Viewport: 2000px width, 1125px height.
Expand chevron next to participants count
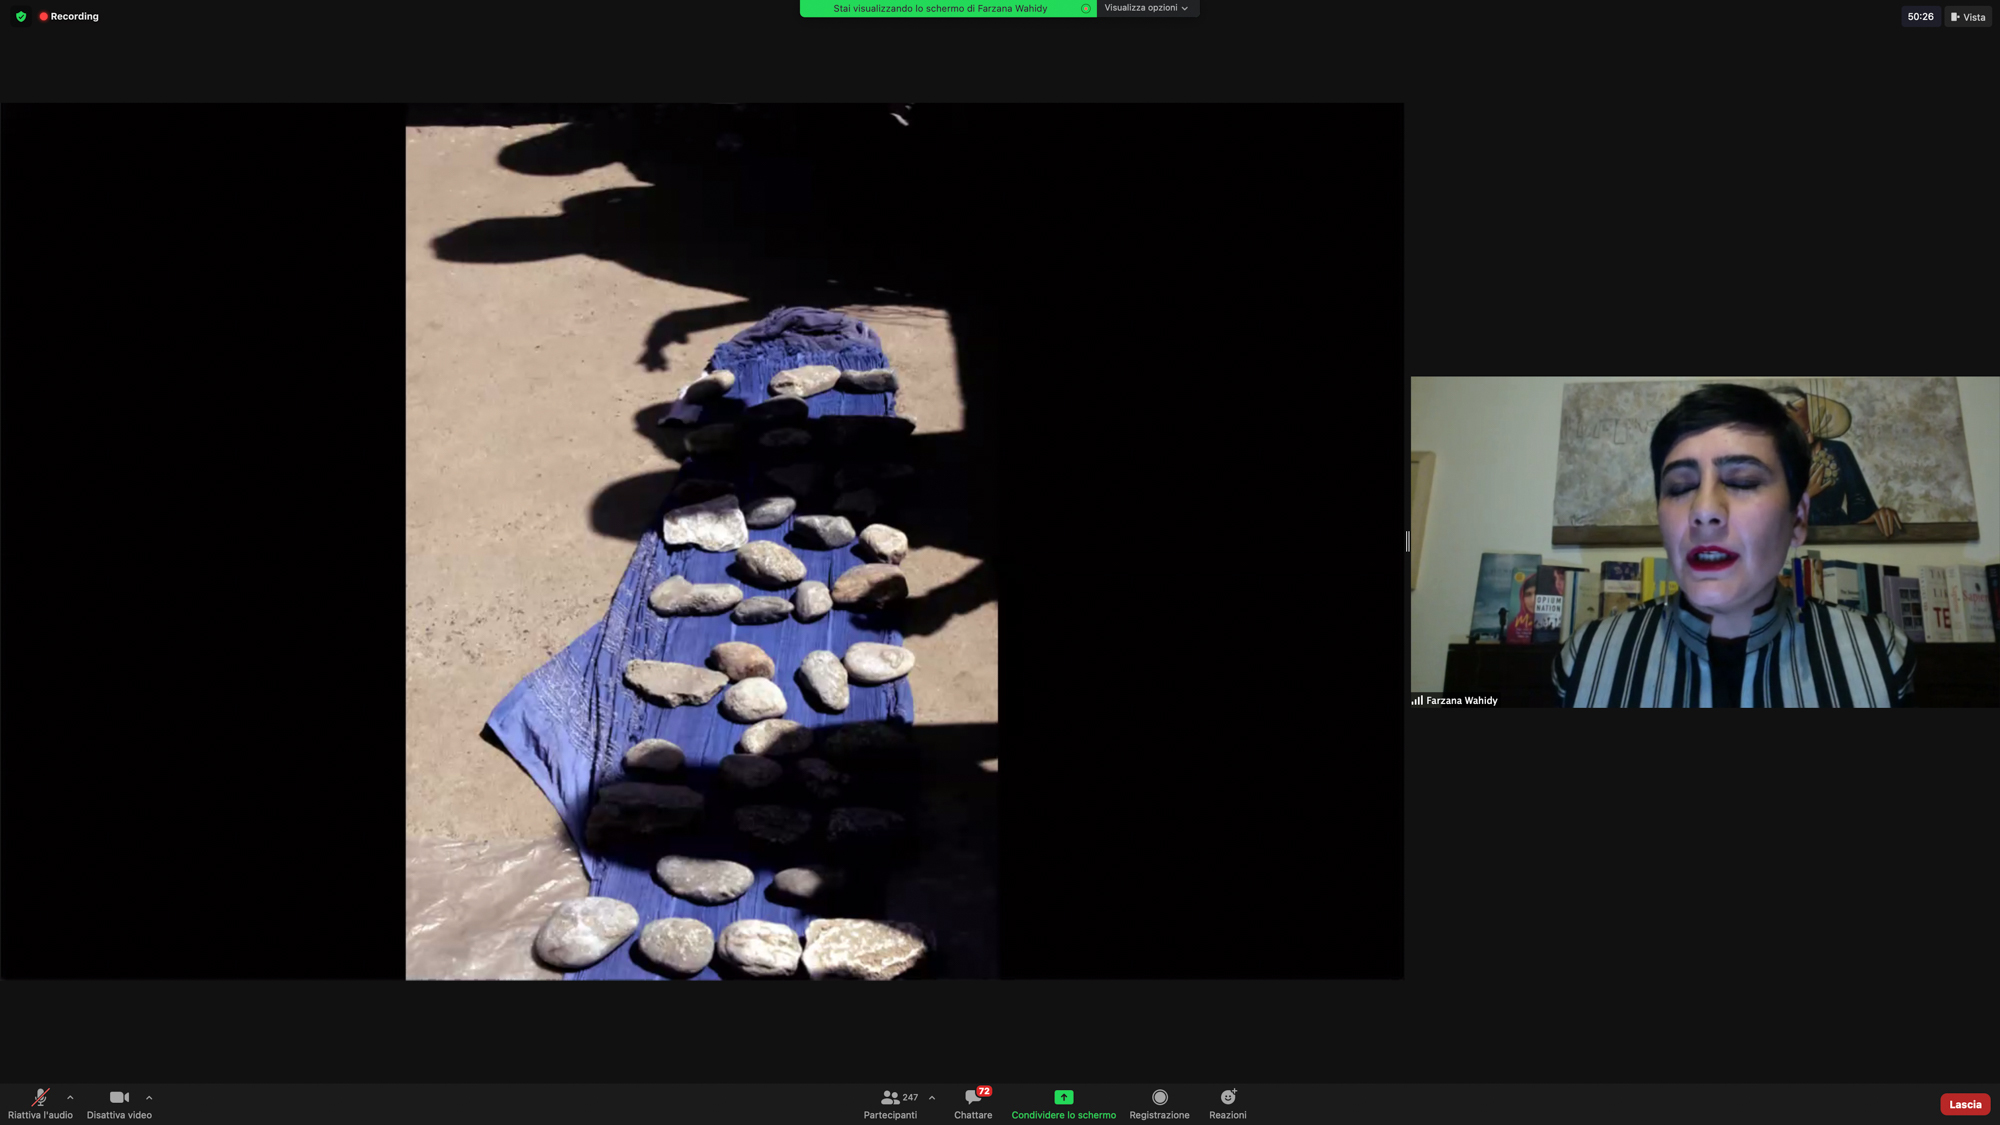tap(932, 1098)
